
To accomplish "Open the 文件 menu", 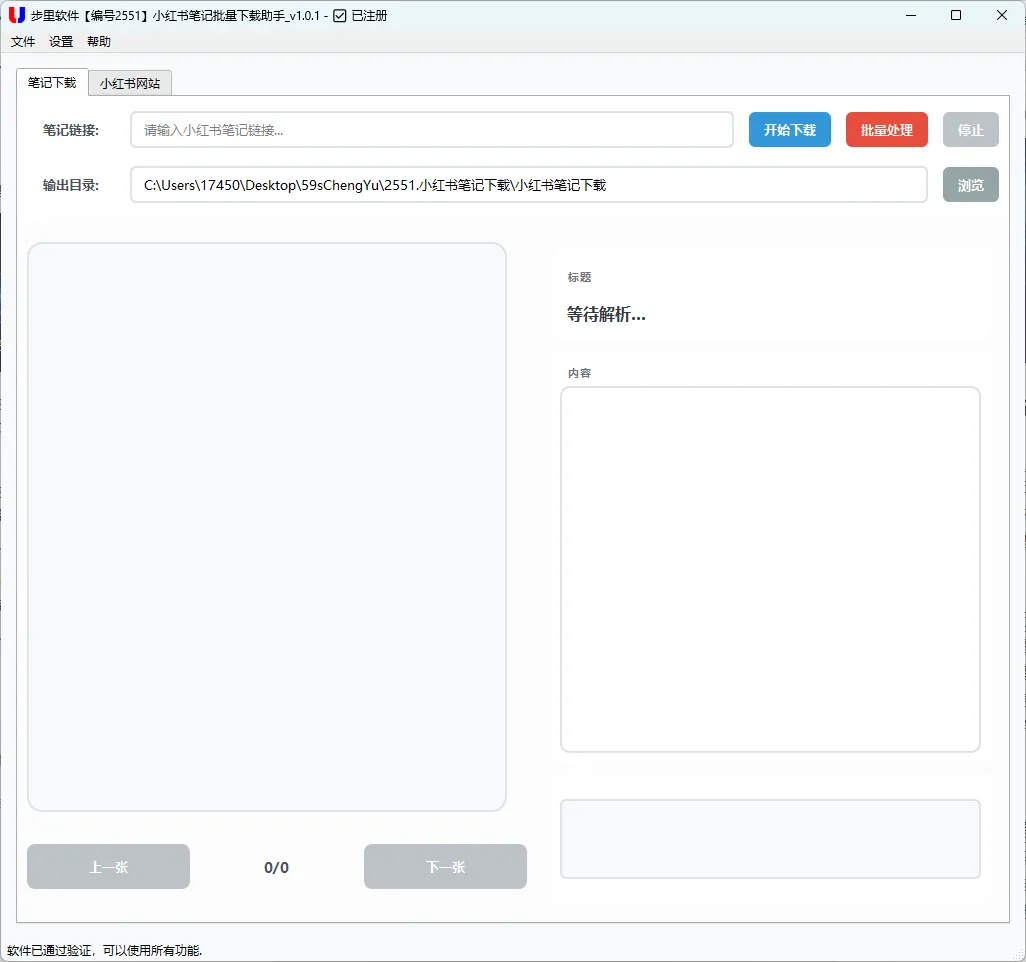I will (23, 42).
